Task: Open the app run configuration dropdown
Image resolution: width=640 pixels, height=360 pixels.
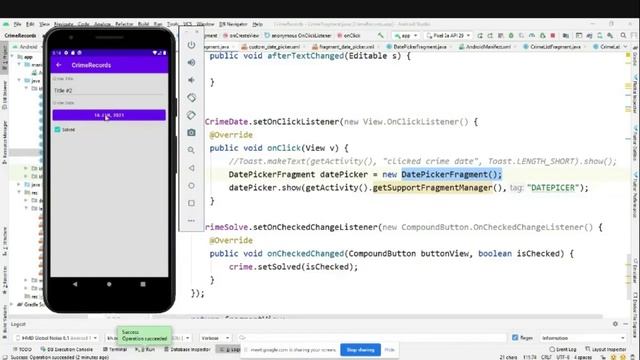Action: pyautogui.click(x=405, y=36)
